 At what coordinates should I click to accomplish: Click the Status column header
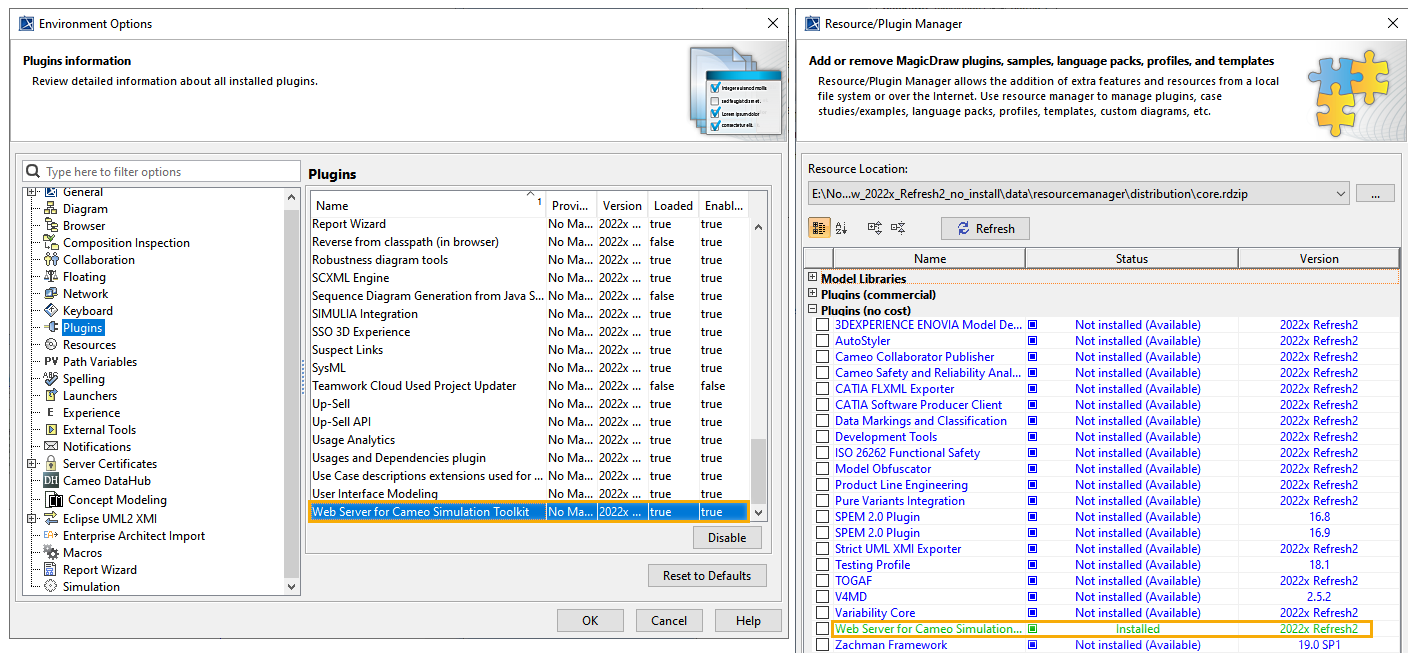point(1131,259)
